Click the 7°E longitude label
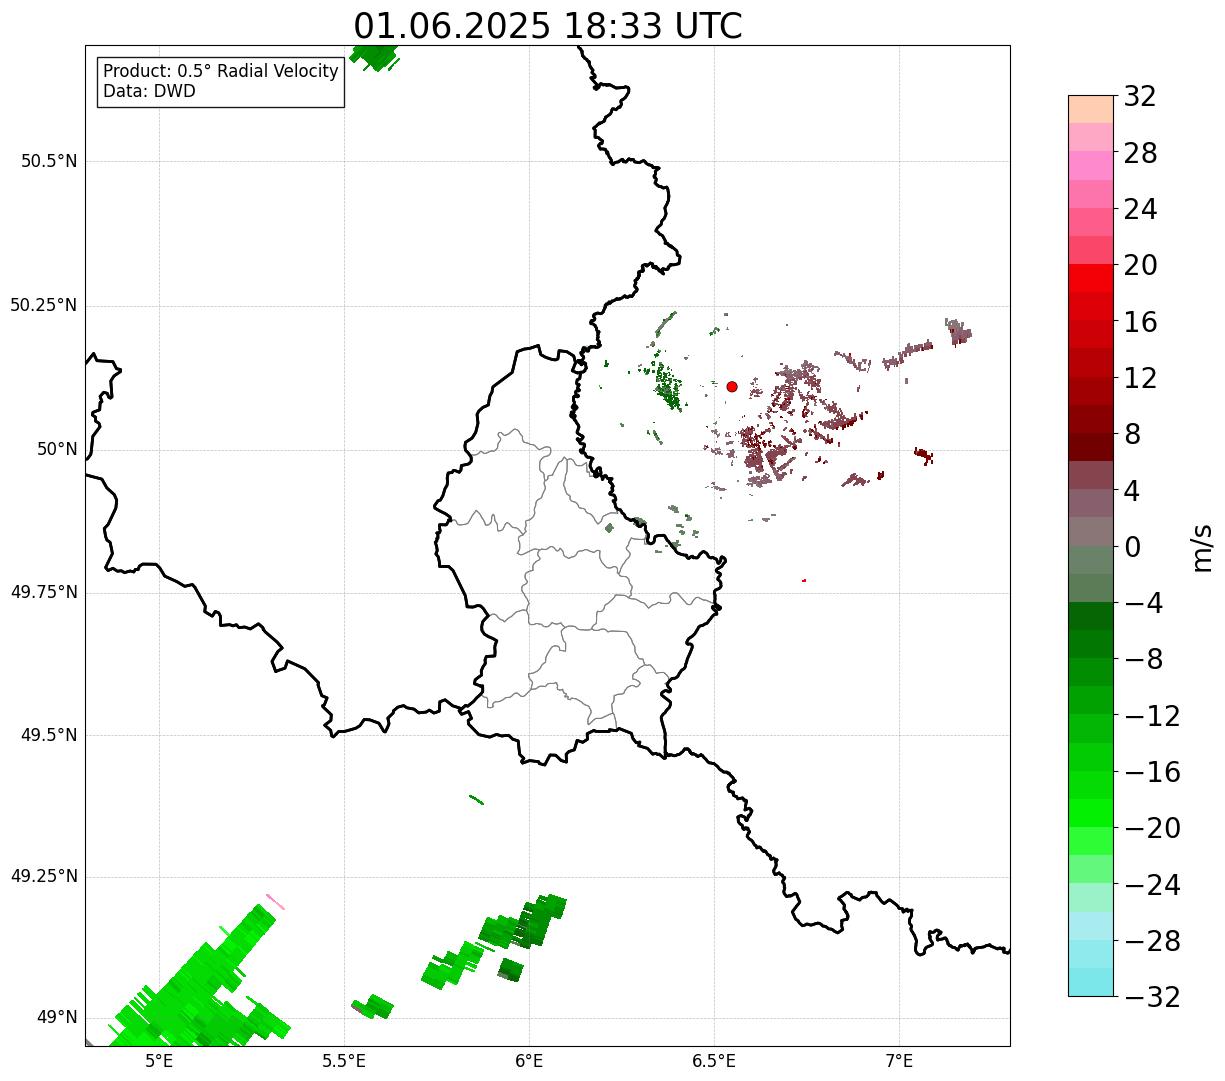 point(899,1061)
